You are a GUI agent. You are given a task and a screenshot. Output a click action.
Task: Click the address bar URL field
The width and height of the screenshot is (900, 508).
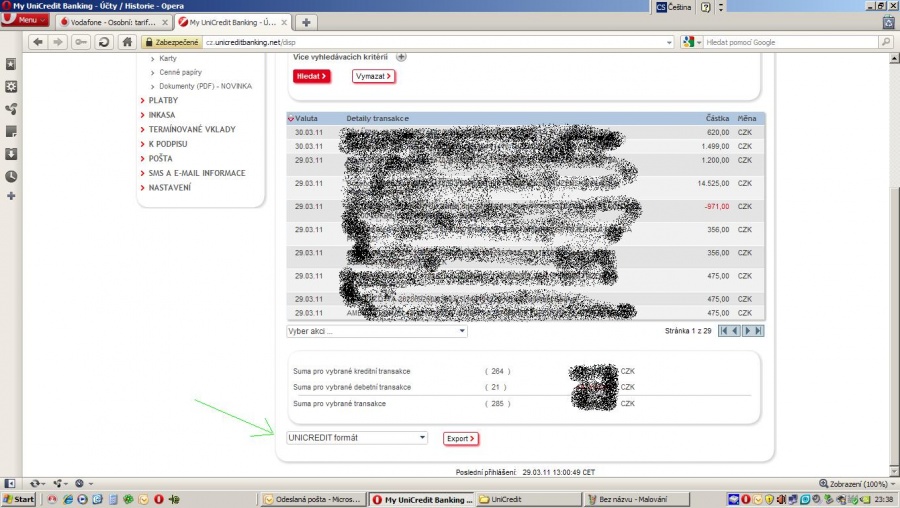coord(433,42)
